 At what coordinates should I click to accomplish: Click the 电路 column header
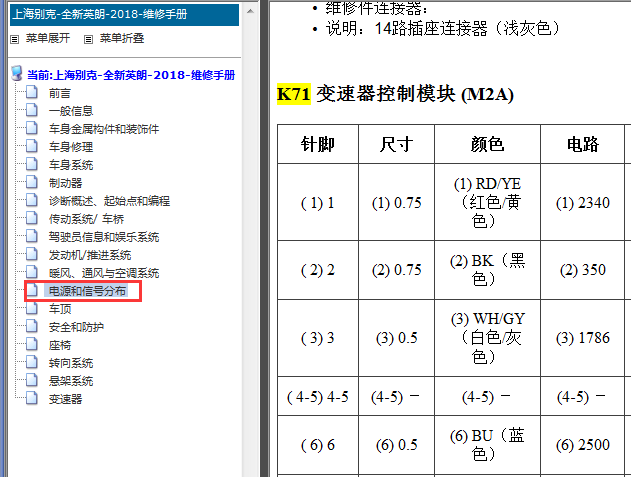tap(582, 144)
